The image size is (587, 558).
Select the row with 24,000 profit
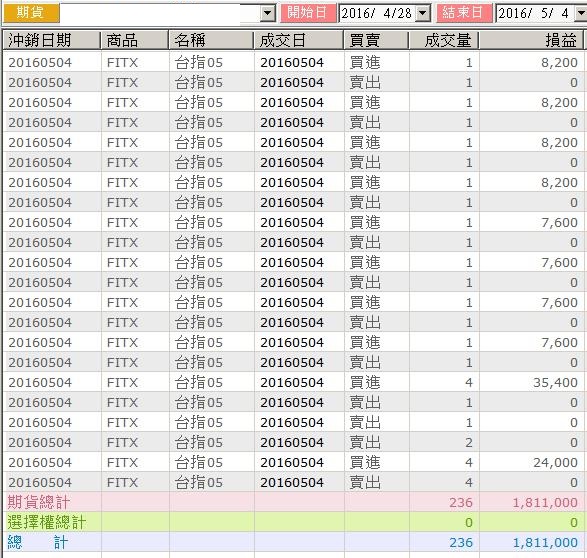tap(293, 462)
